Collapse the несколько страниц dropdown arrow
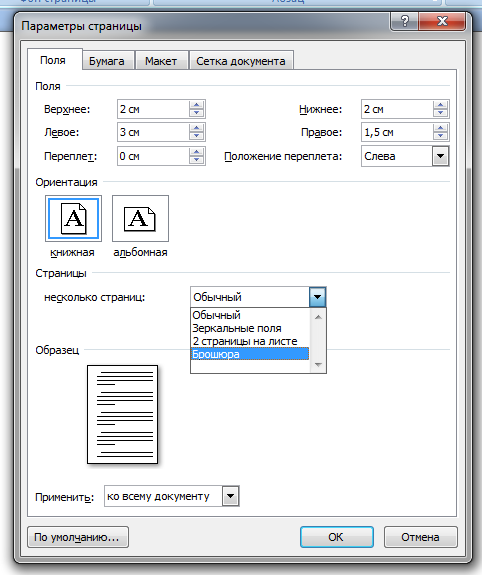This screenshot has width=482, height=575. click(x=318, y=297)
